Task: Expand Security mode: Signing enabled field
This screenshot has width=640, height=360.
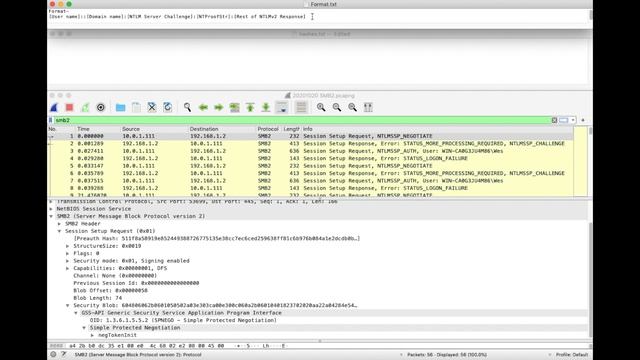Action: (x=68, y=261)
